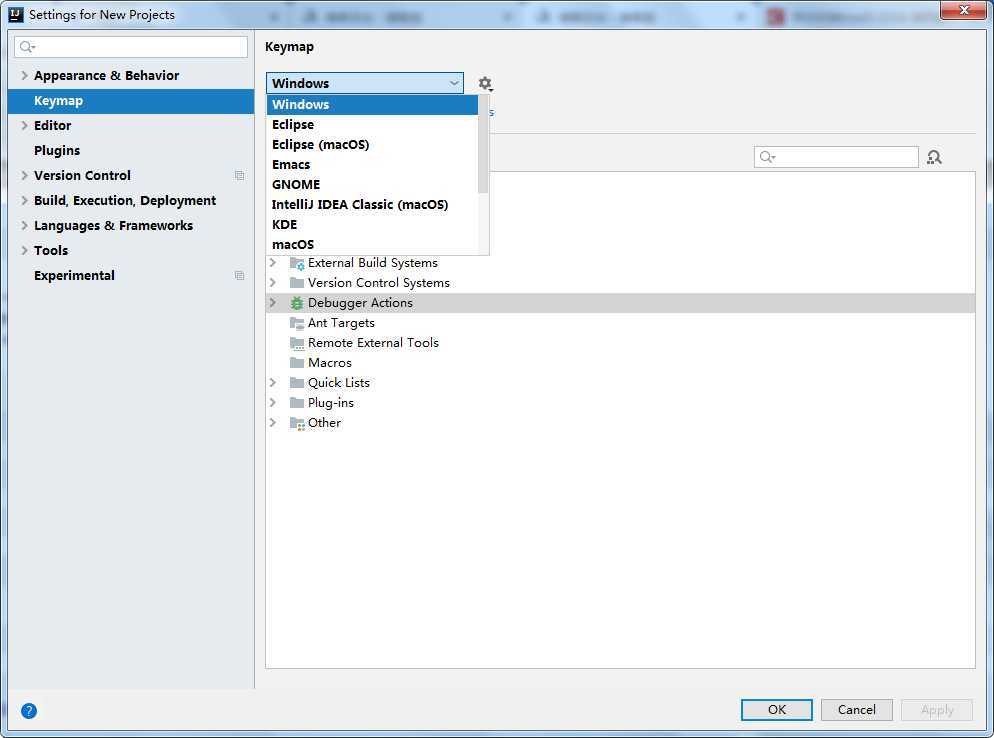994x738 pixels.
Task: Expand the Quick Lists node
Action: 273,383
